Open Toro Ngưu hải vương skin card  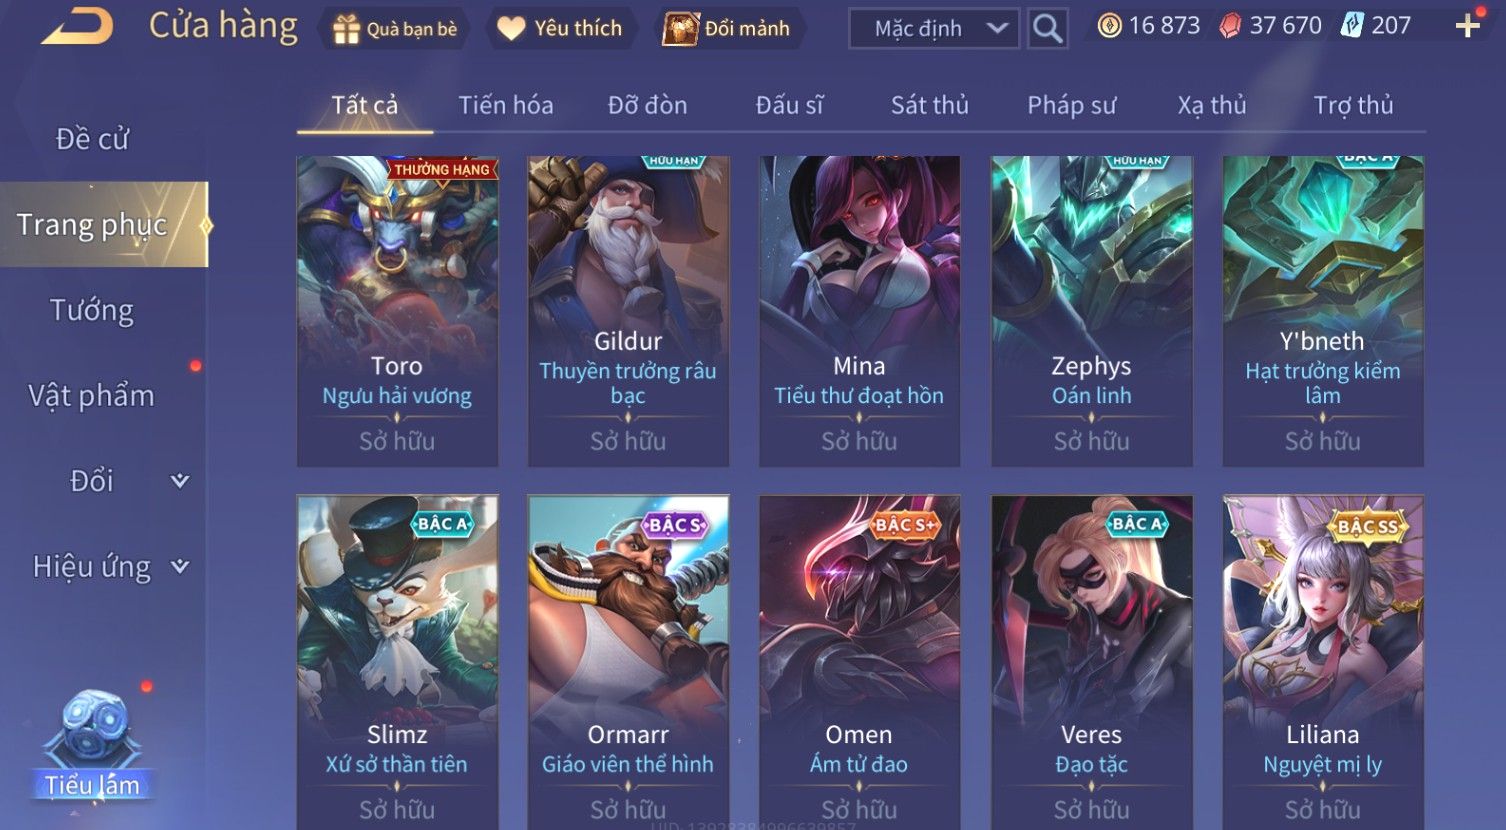coord(397,311)
